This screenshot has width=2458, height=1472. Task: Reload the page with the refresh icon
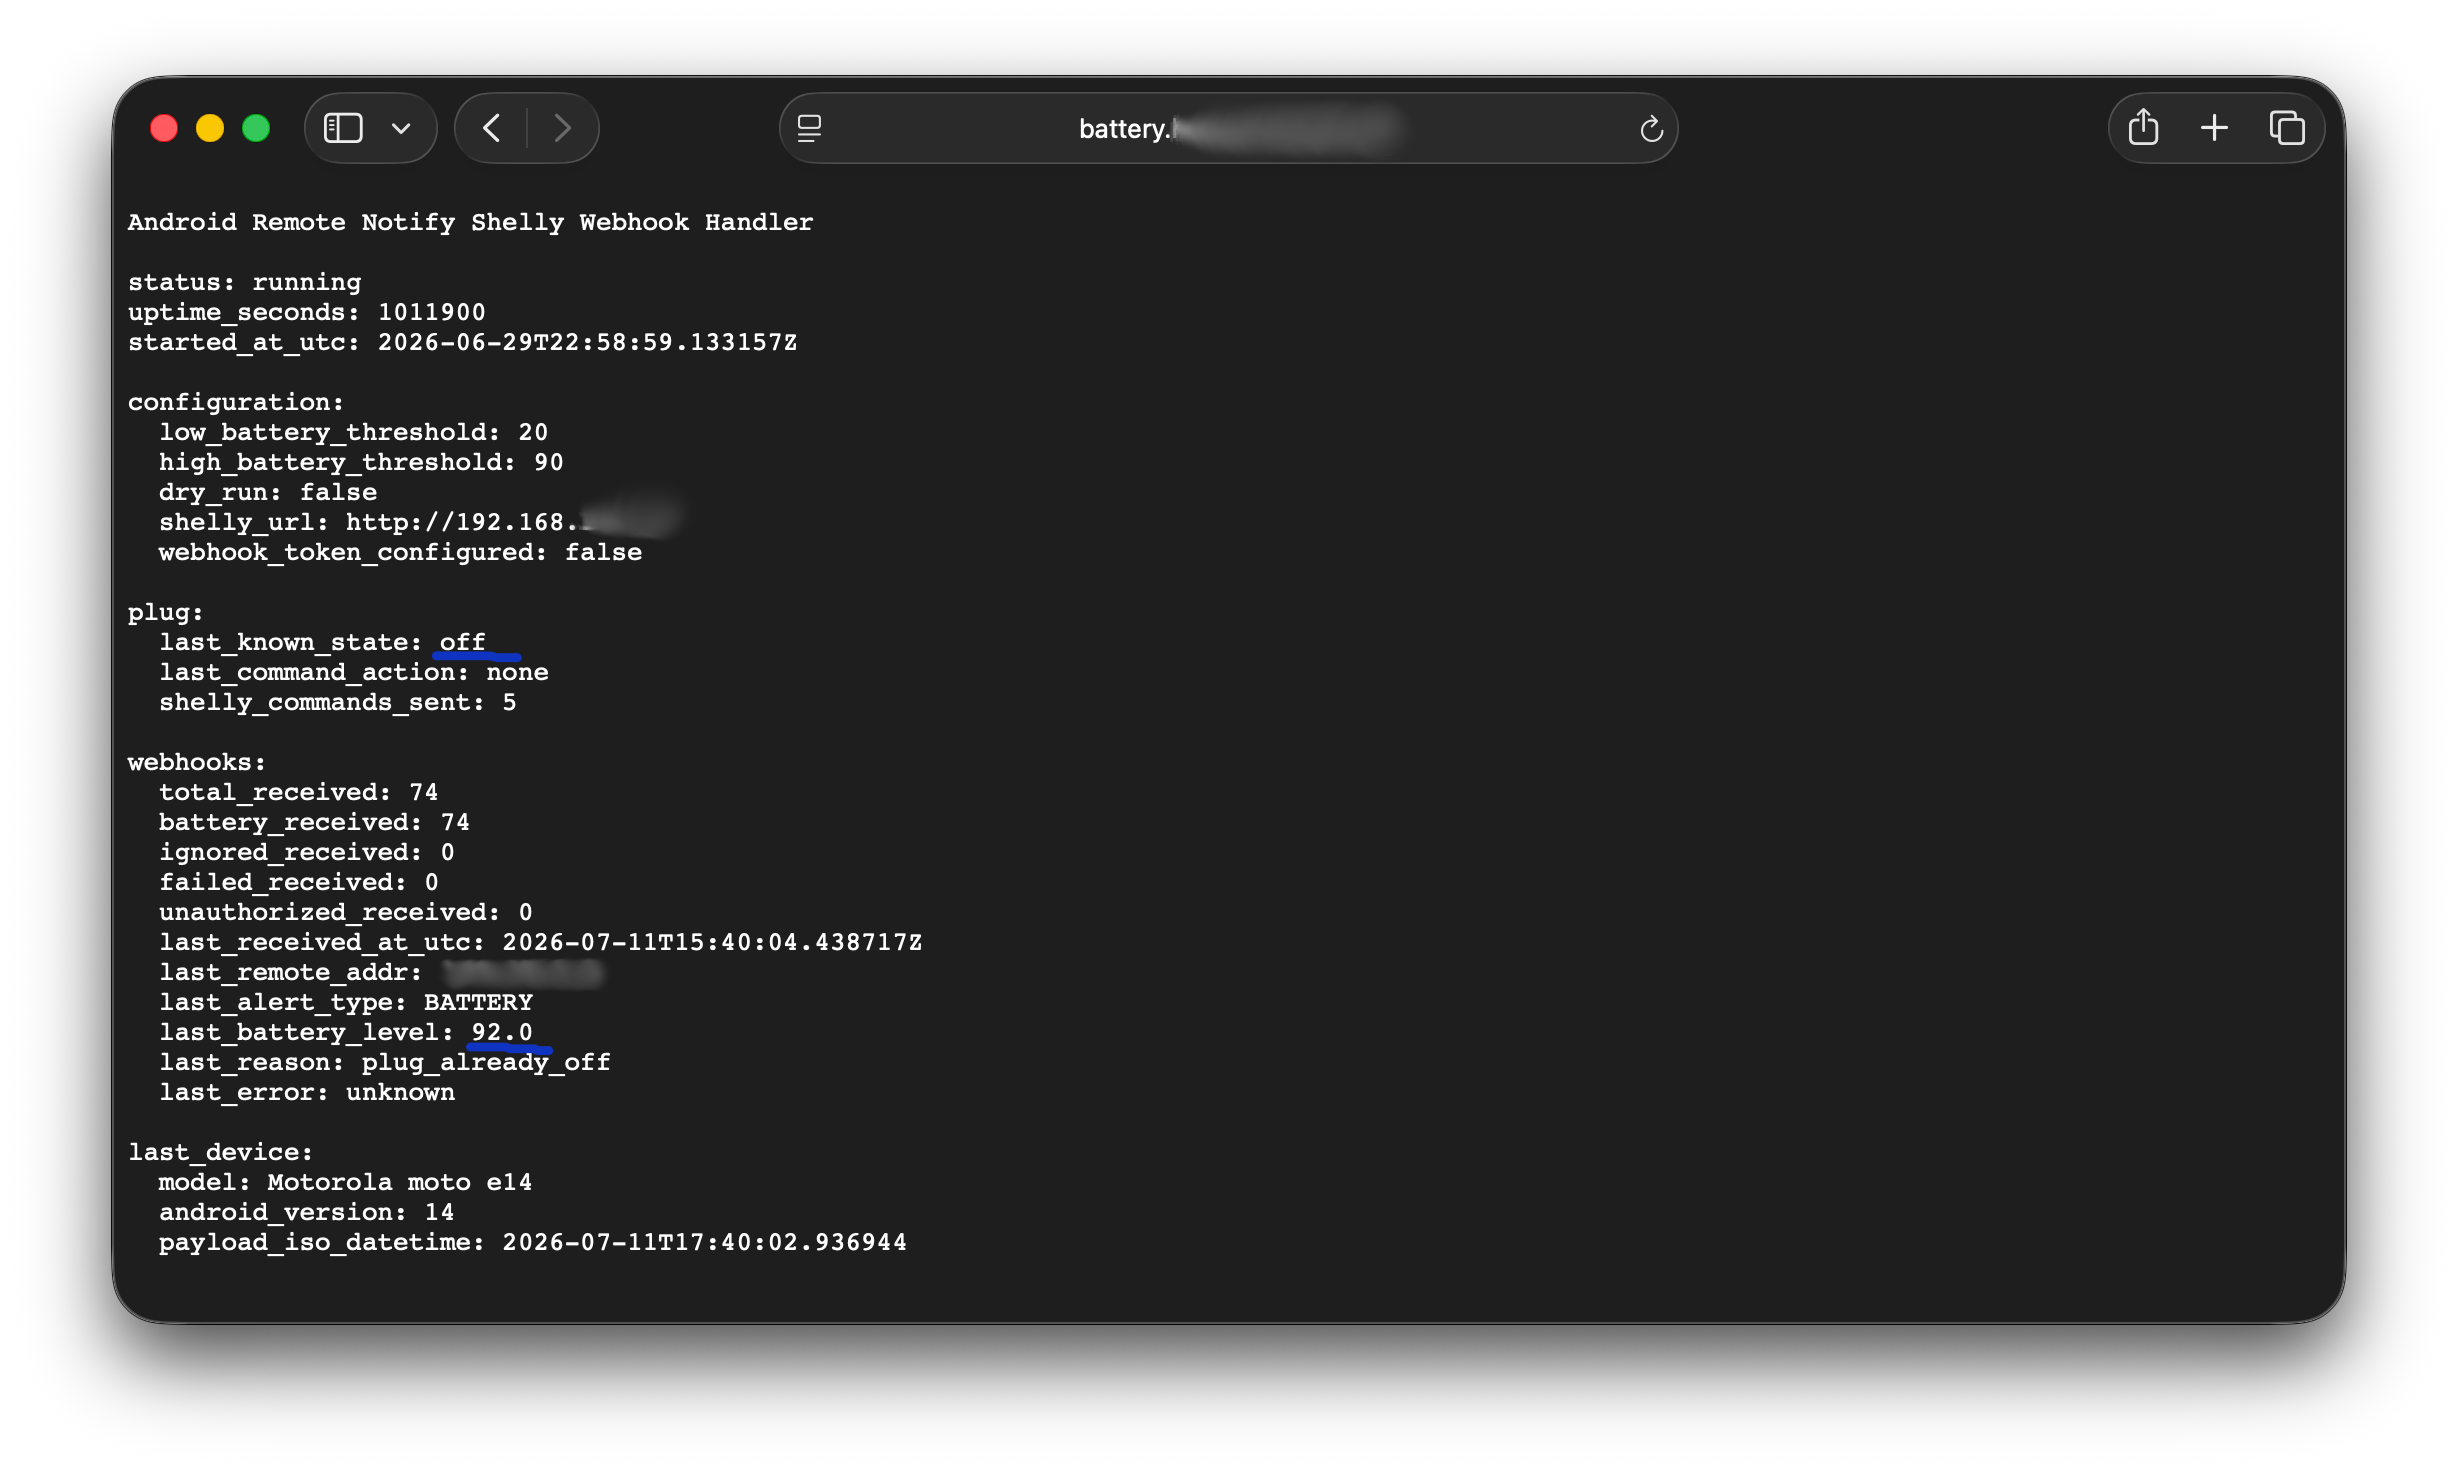coord(1651,128)
